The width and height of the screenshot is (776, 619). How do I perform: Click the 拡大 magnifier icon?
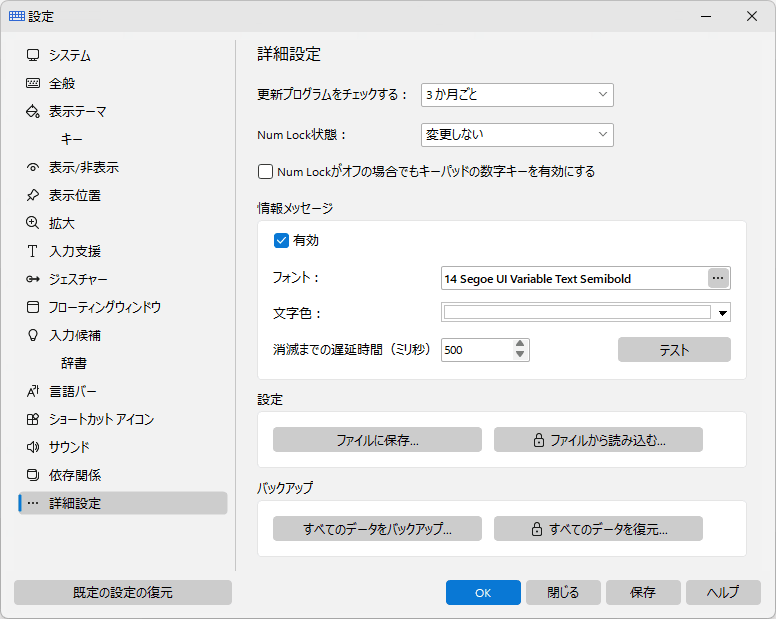(x=33, y=223)
